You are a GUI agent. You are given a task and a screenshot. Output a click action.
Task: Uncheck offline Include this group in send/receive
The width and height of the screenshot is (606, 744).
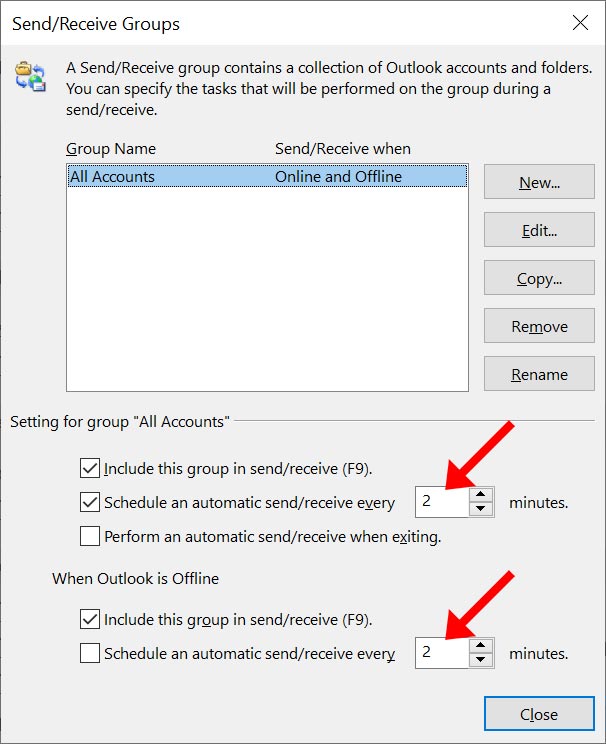90,619
